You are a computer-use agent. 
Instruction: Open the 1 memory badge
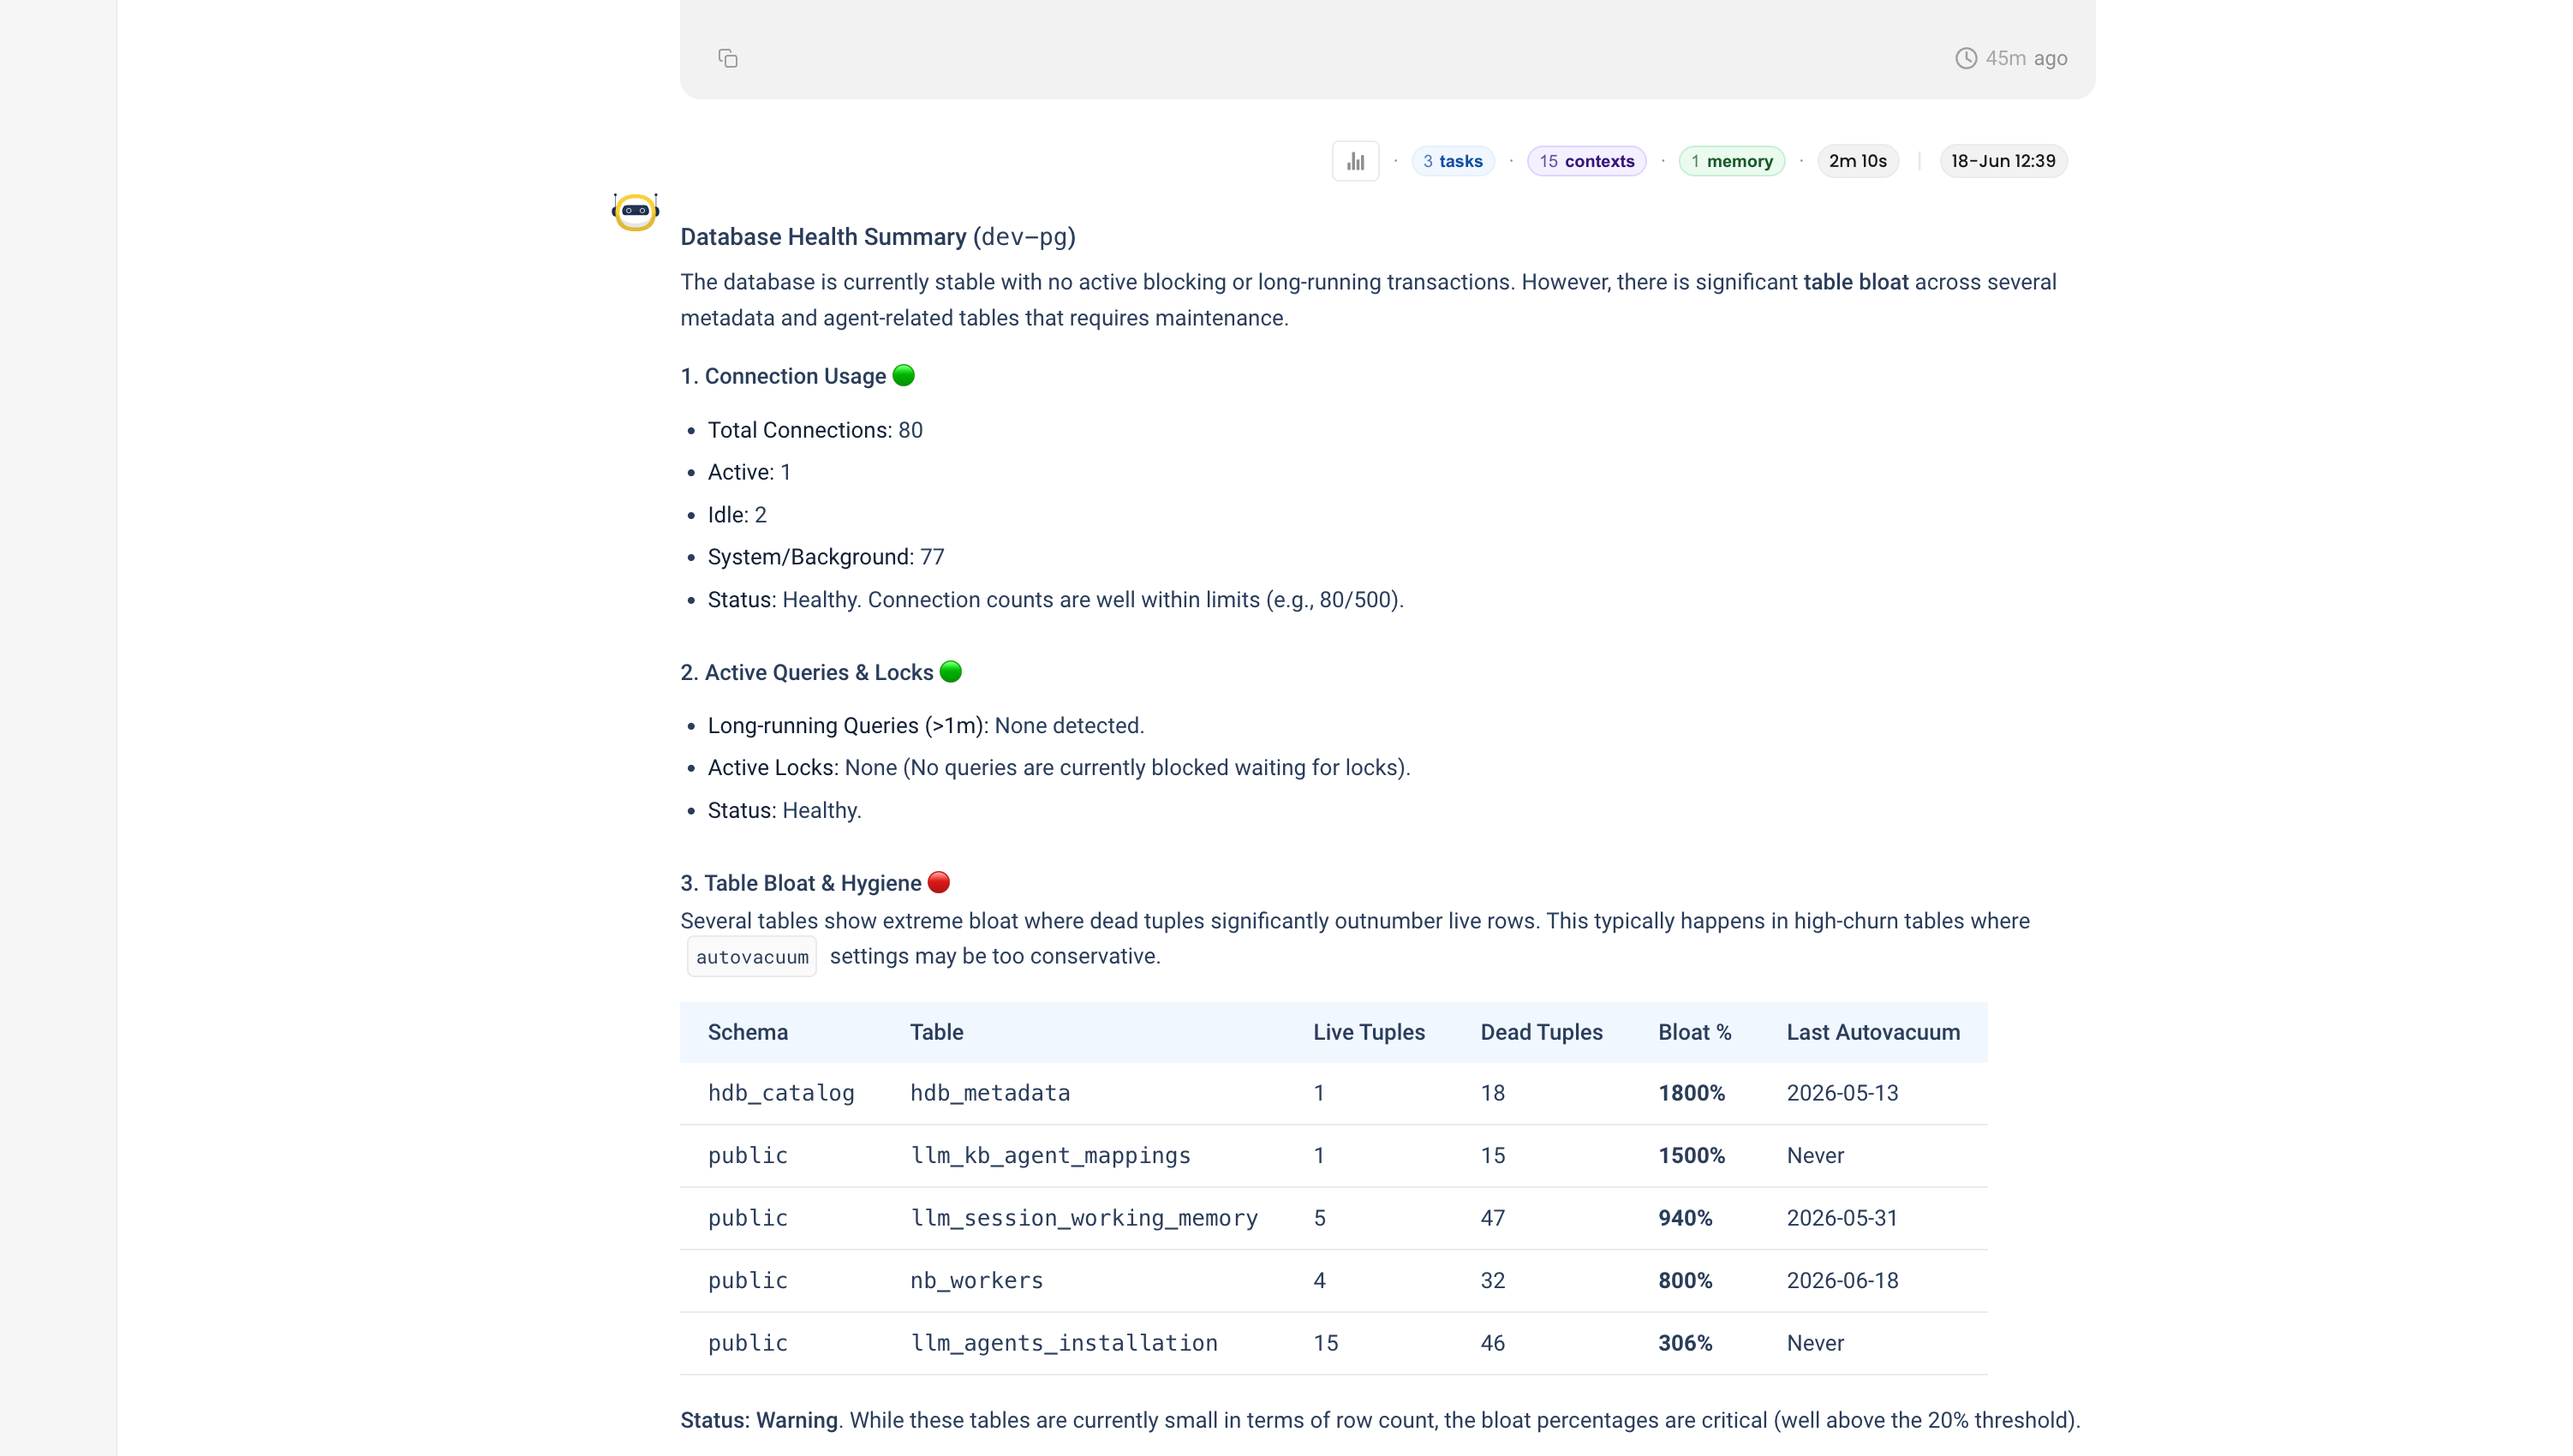(1731, 161)
